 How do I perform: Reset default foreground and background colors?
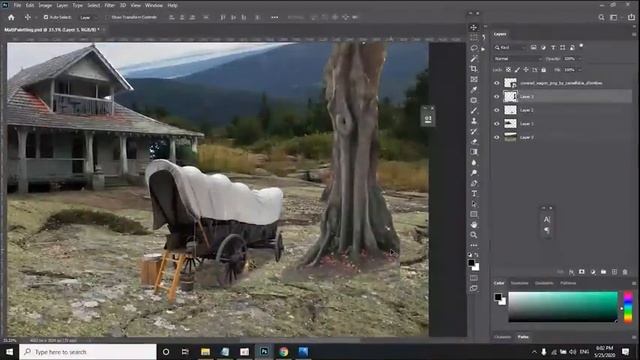[470, 255]
